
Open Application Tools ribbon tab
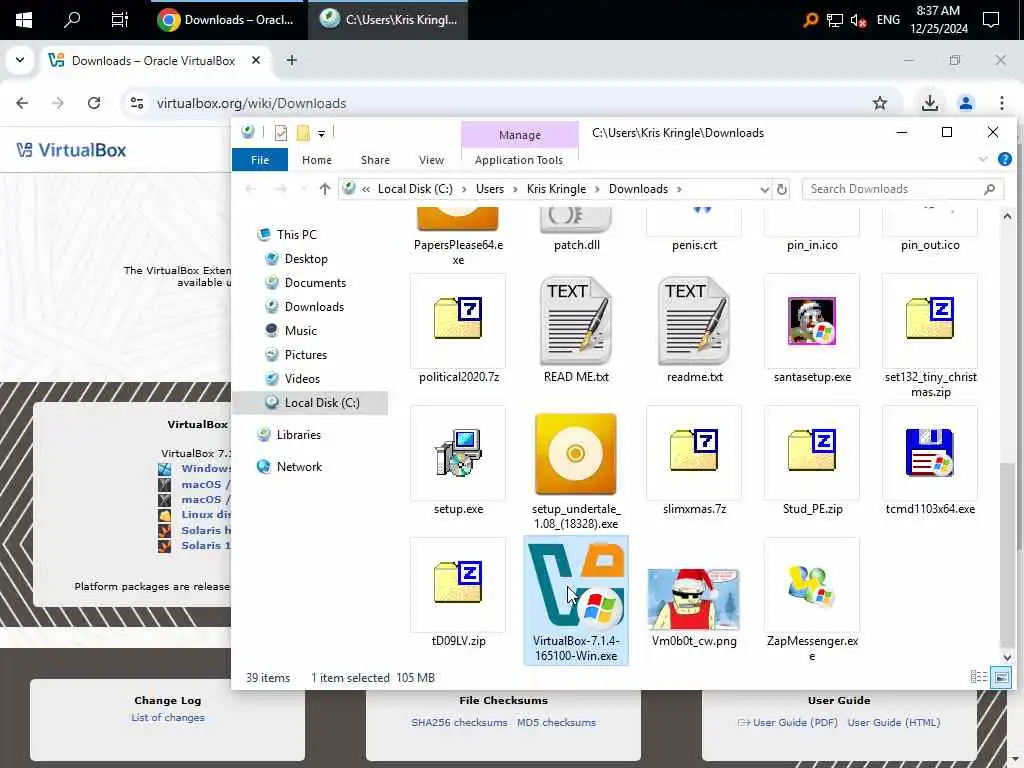[x=519, y=160]
